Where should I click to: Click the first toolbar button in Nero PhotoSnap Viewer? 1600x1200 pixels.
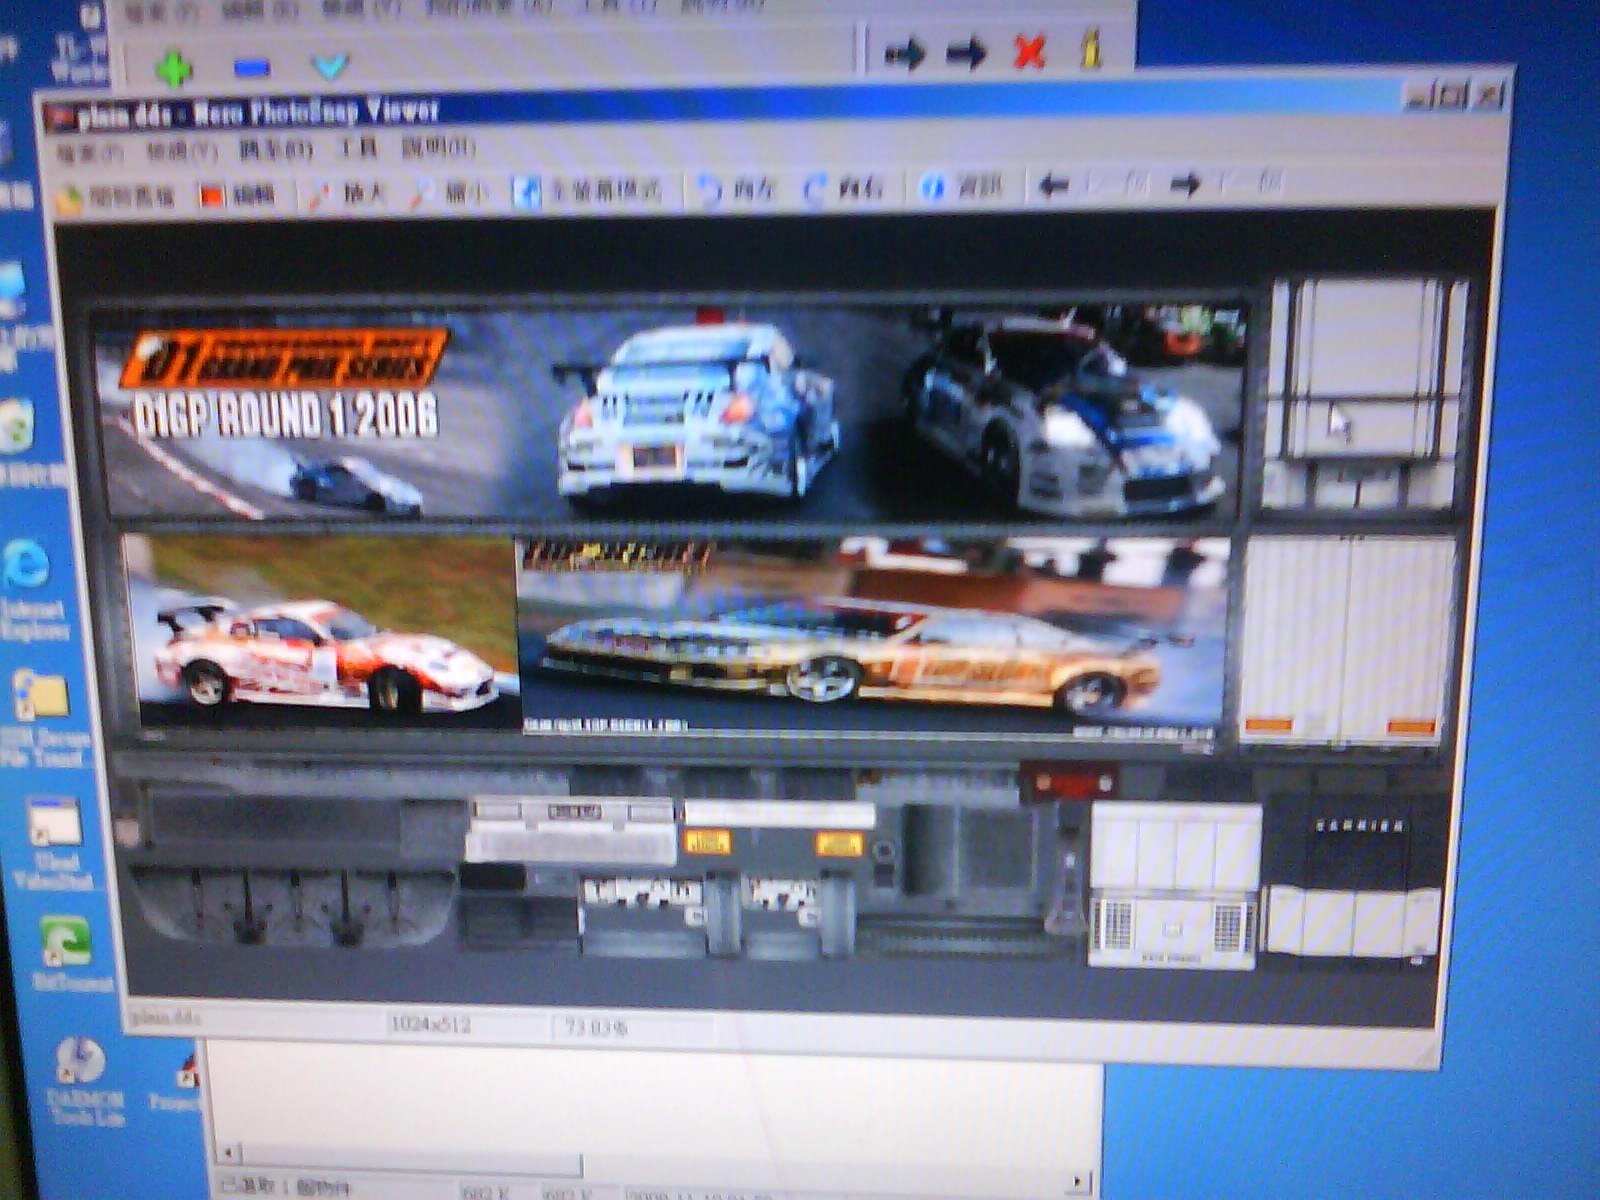coord(116,197)
